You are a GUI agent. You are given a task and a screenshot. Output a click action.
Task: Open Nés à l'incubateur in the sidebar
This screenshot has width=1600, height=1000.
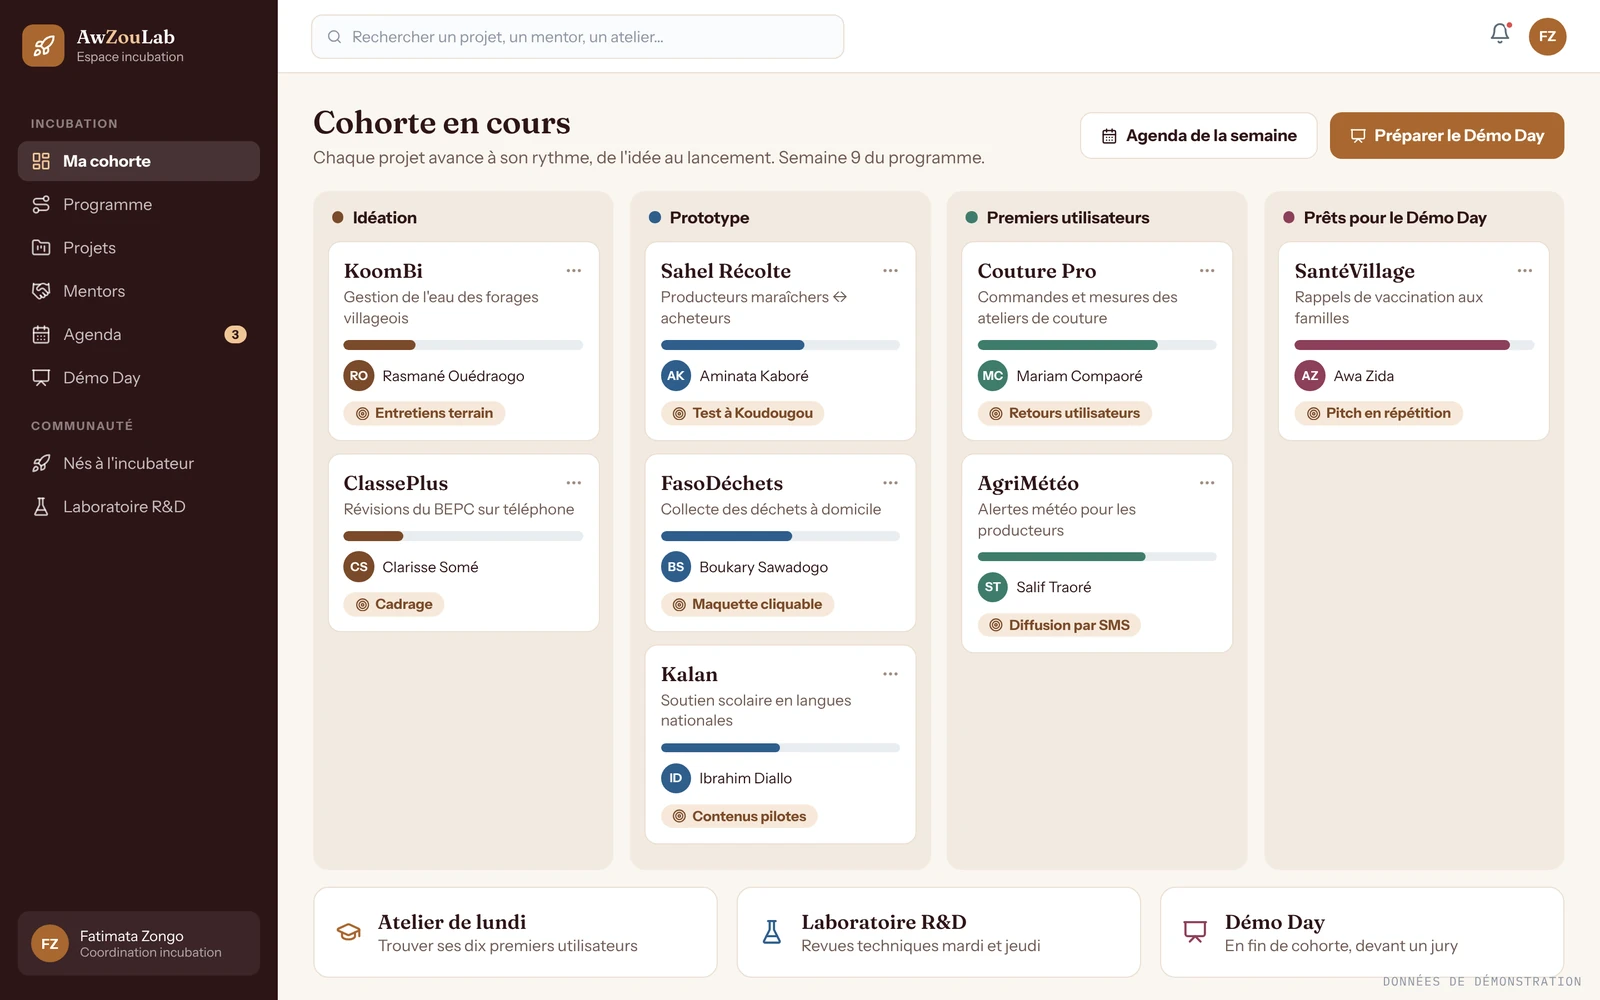139,463
